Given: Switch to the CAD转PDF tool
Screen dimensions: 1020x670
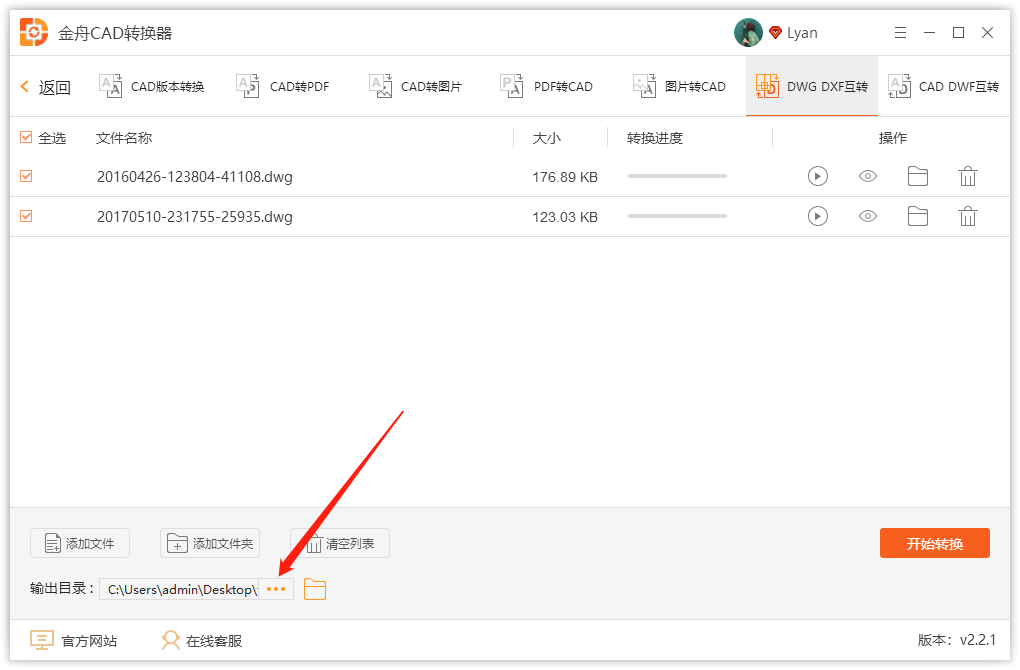Looking at the screenshot, I should pyautogui.click(x=284, y=86).
